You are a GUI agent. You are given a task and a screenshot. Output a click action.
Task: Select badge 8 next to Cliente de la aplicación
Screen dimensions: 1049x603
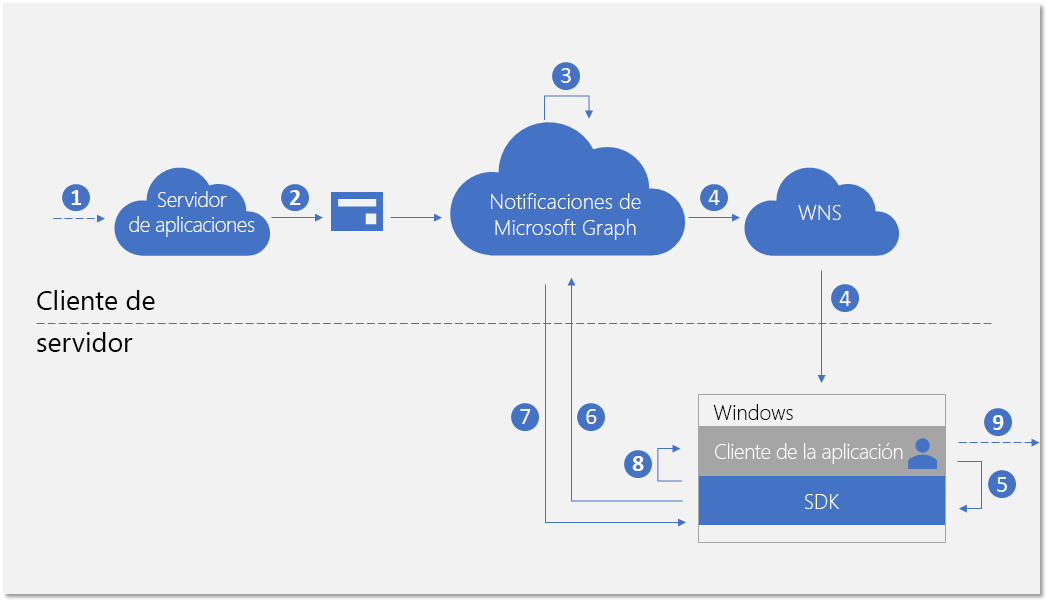tap(636, 463)
